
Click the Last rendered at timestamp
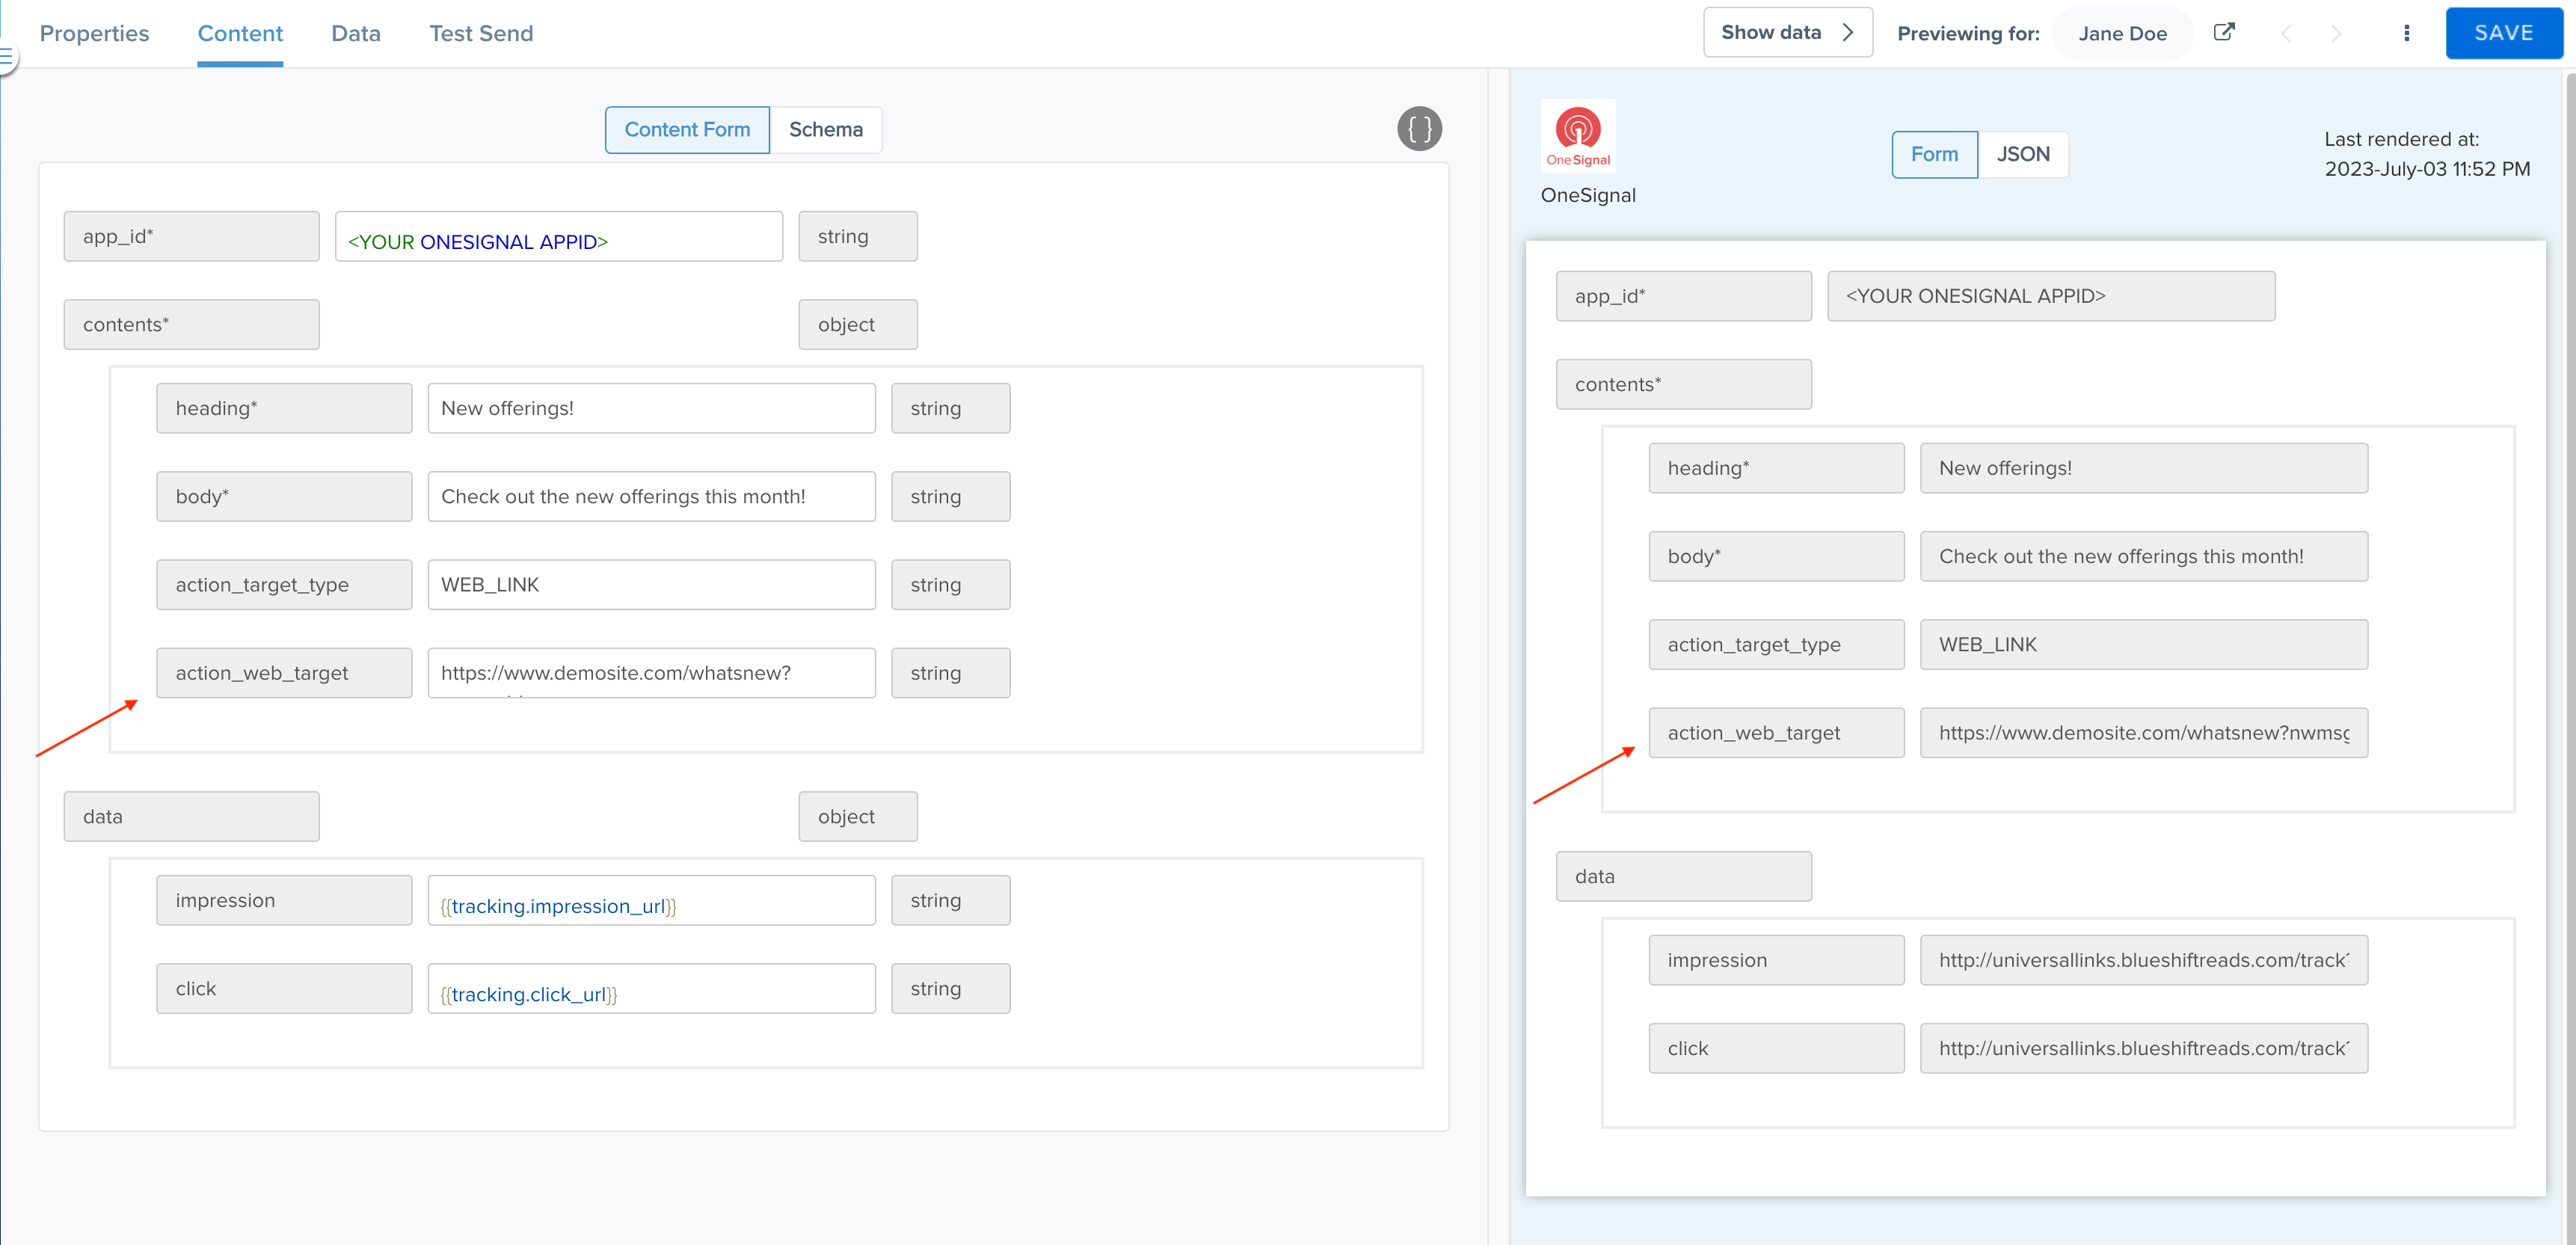pyautogui.click(x=2427, y=154)
